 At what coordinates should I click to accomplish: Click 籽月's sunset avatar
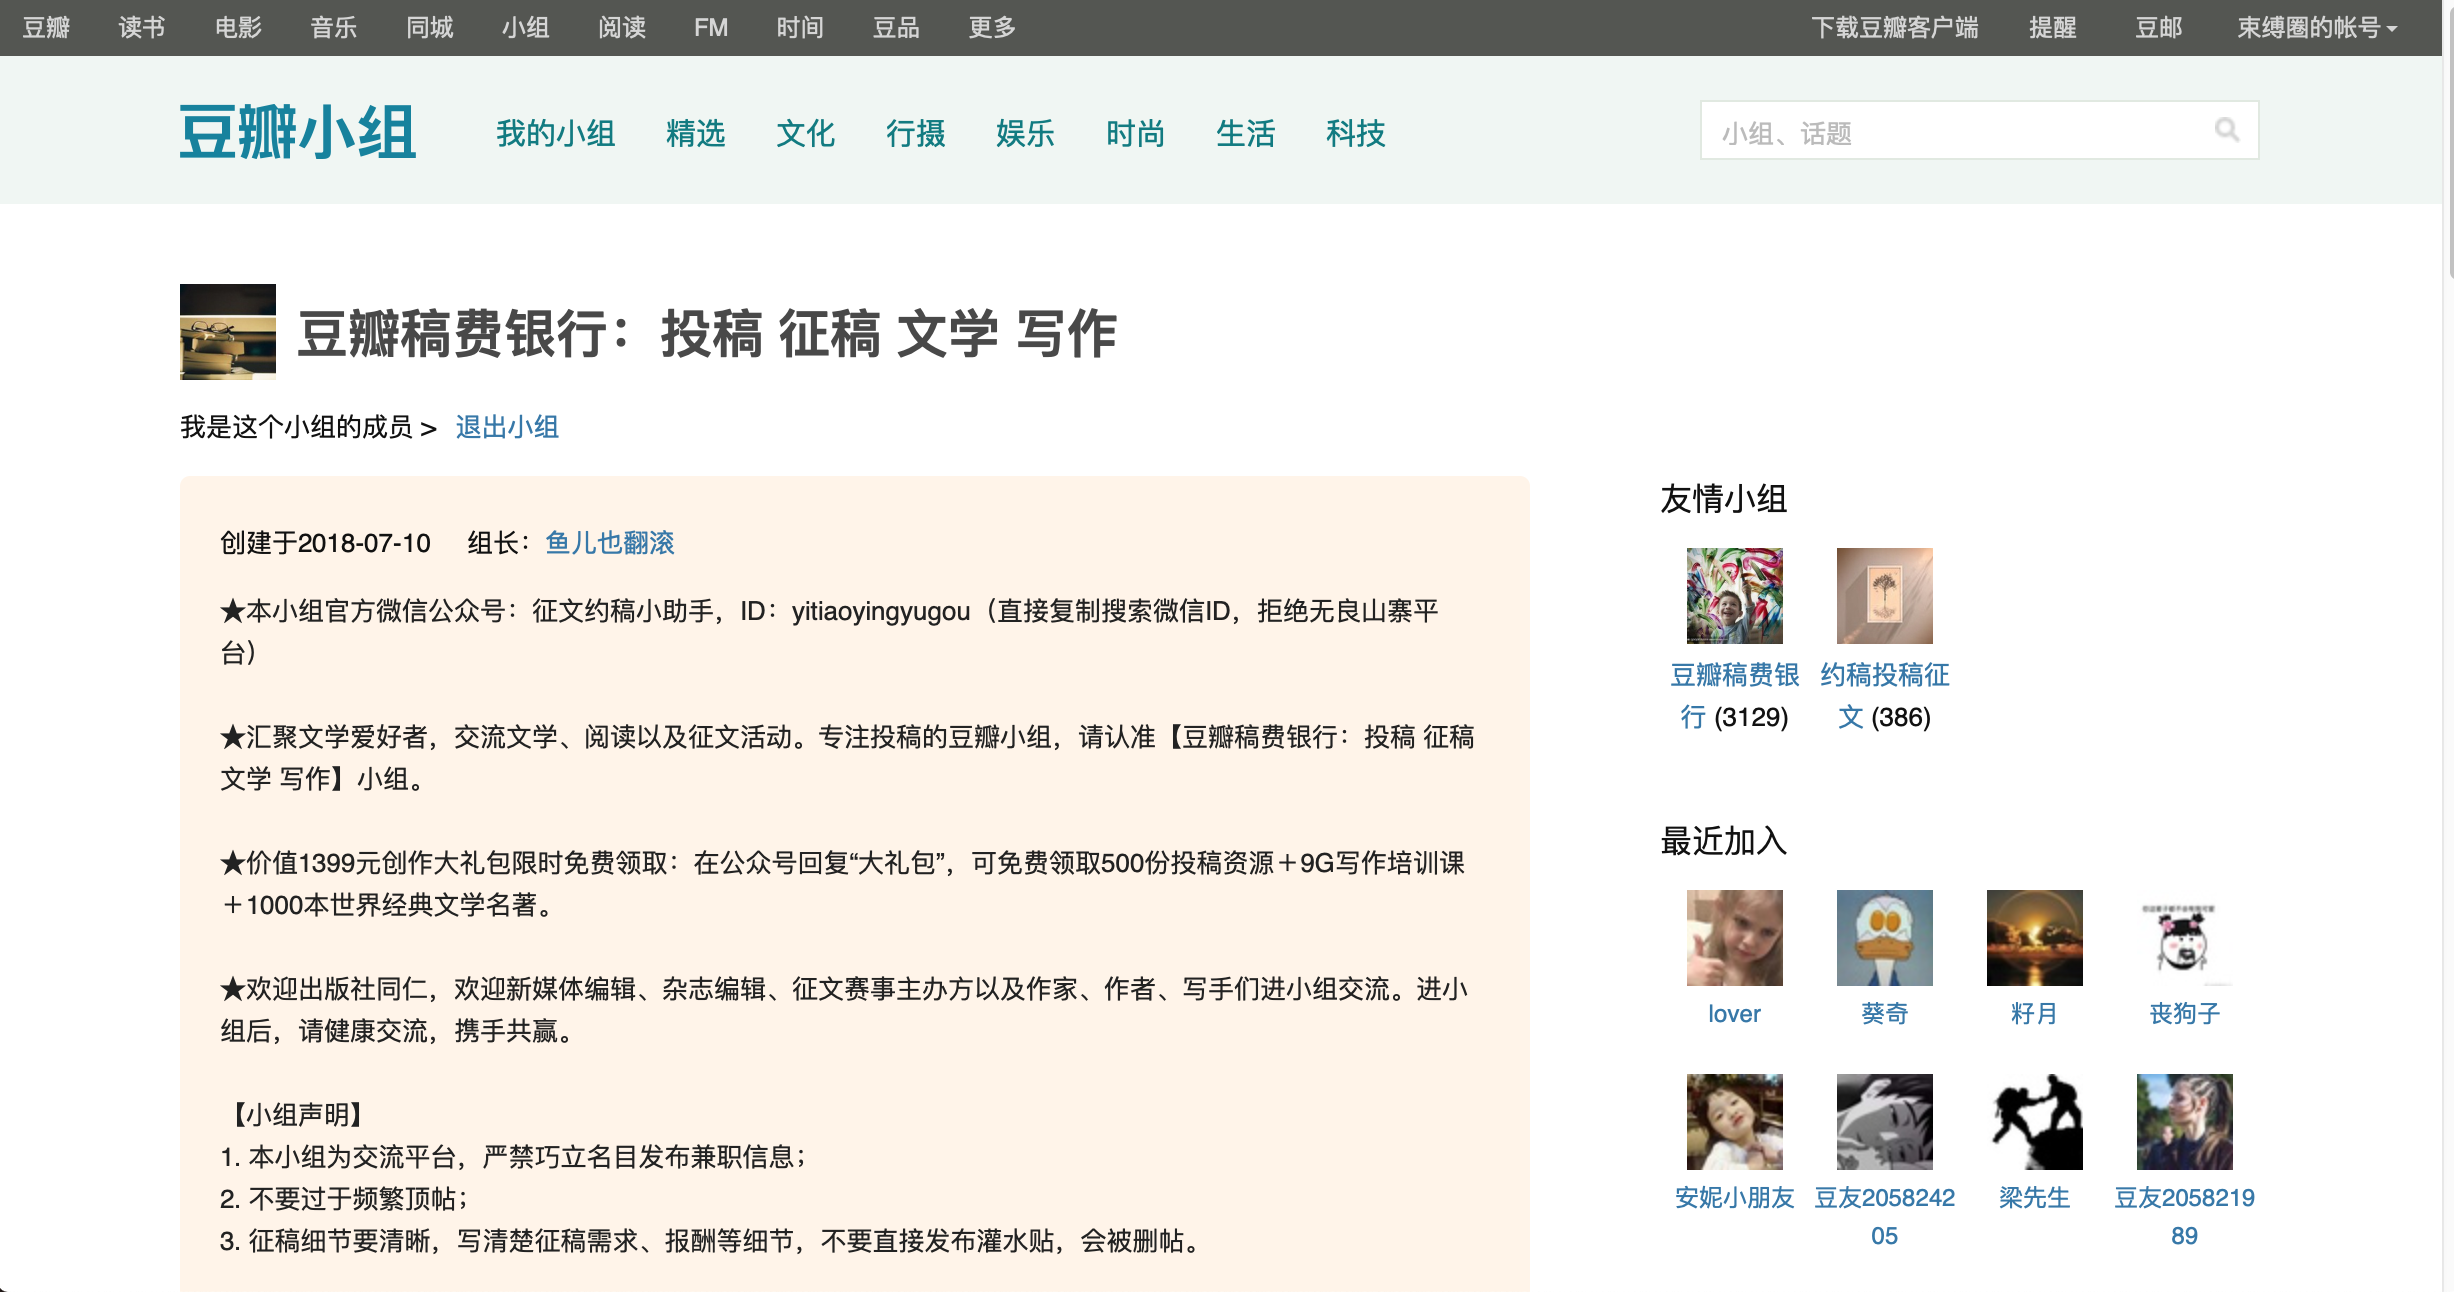click(x=2034, y=938)
